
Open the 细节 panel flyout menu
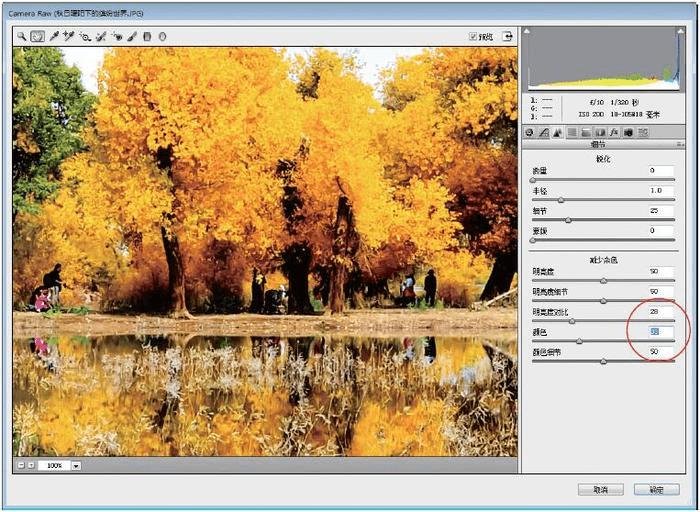click(x=680, y=145)
